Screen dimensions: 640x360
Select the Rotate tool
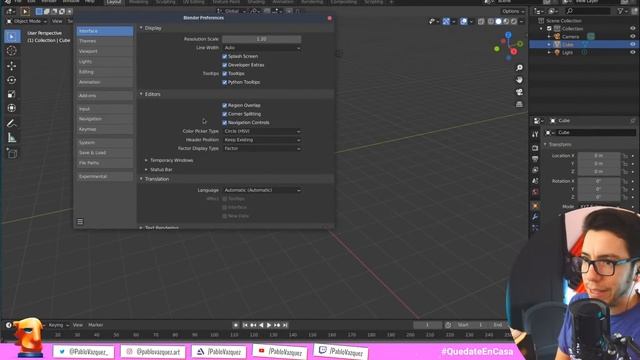click(x=11, y=80)
